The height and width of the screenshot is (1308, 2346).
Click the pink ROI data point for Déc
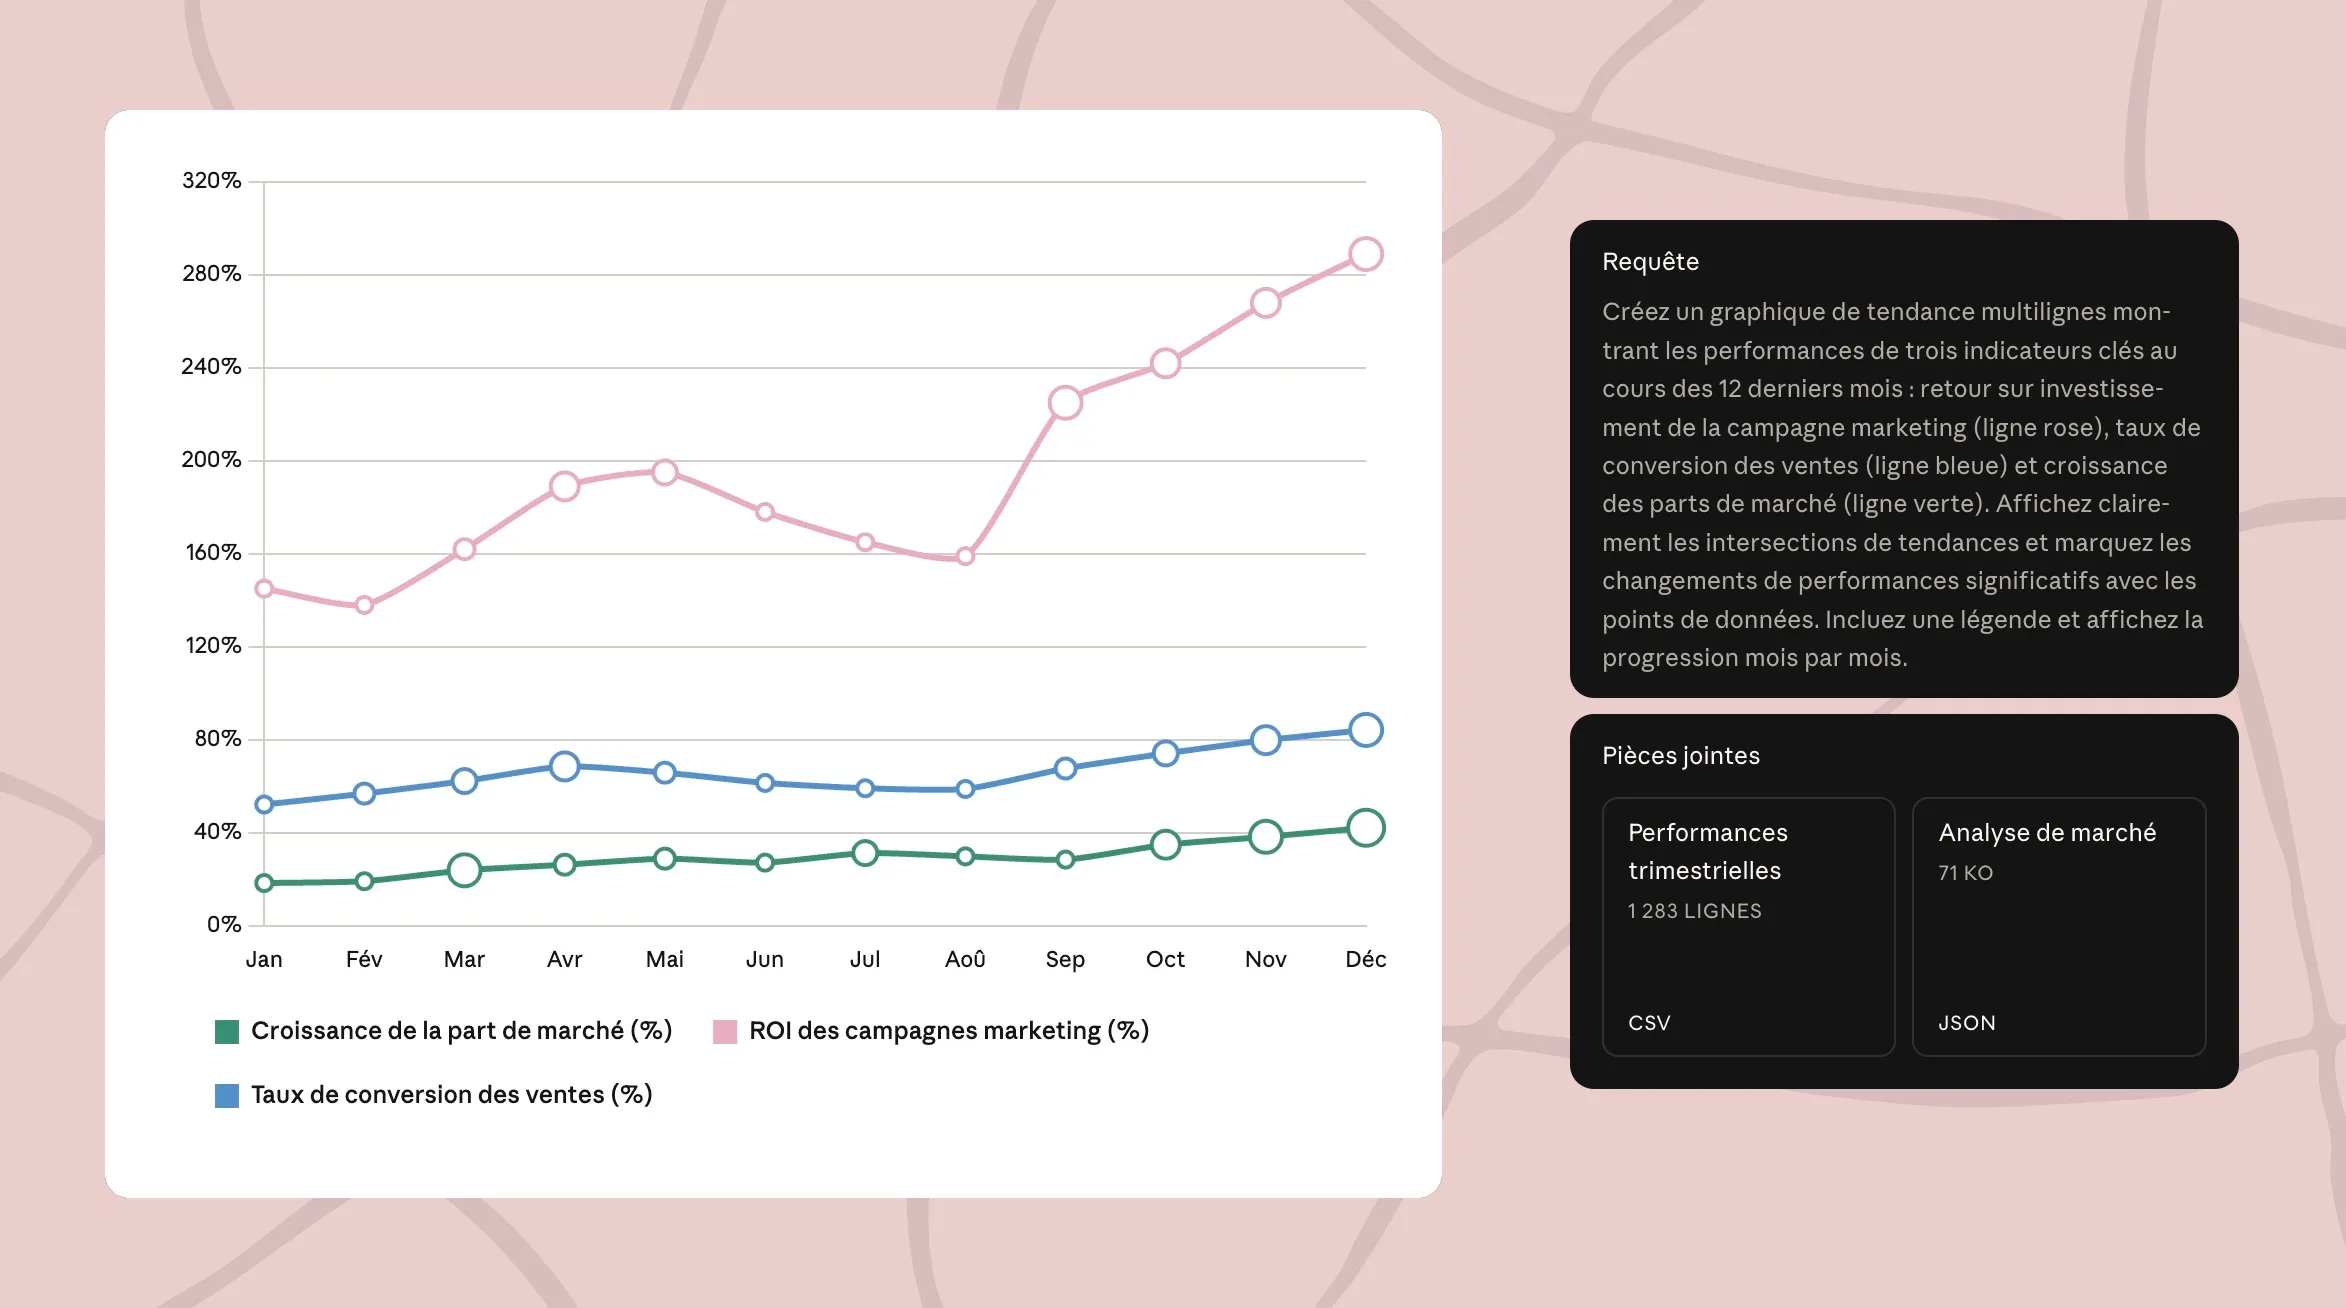pos(1365,254)
